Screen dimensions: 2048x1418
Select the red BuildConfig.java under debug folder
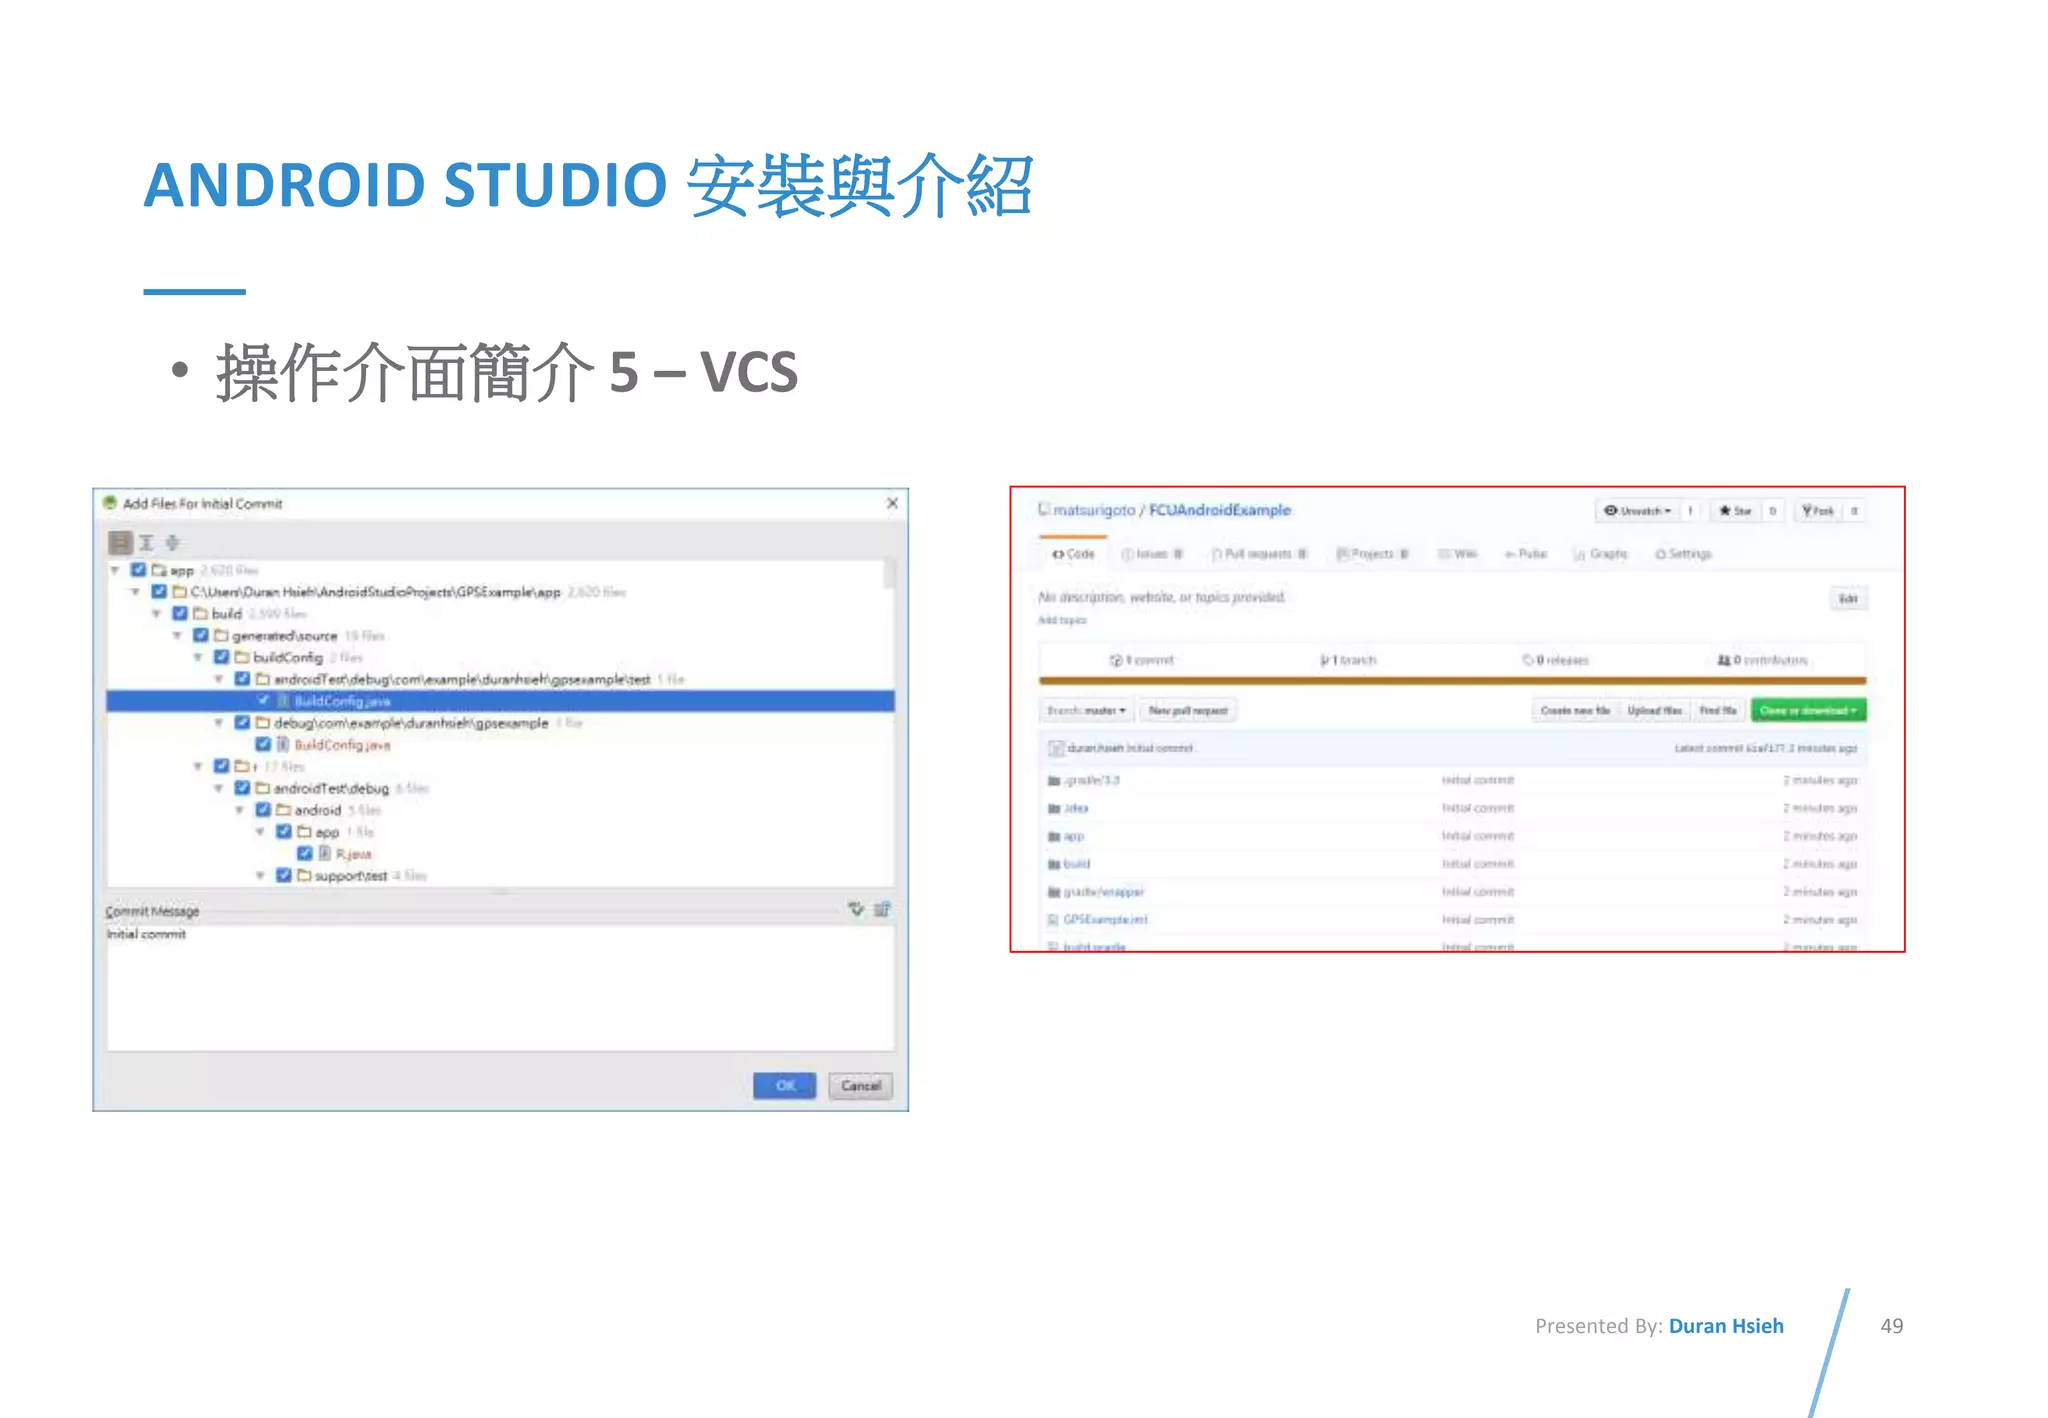pos(342,745)
